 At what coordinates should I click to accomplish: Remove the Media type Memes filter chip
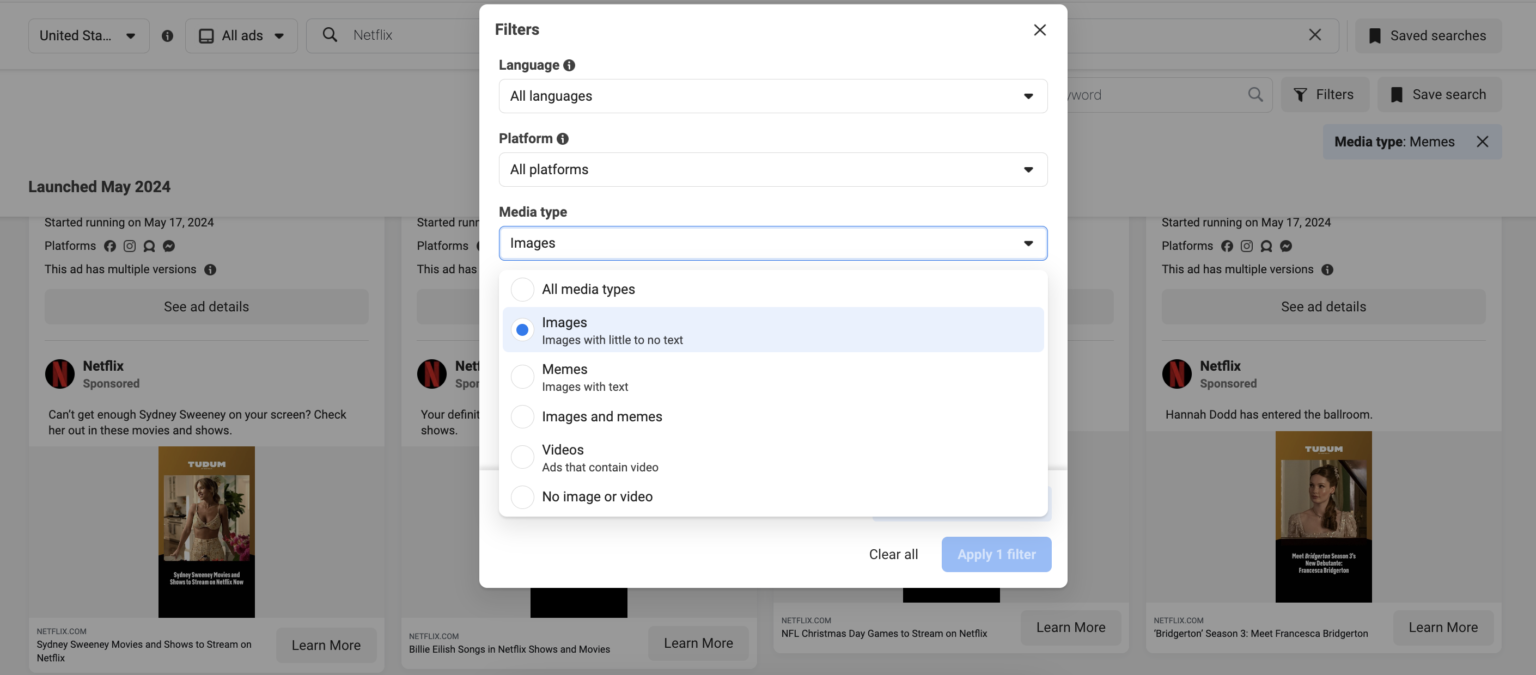tap(1482, 141)
